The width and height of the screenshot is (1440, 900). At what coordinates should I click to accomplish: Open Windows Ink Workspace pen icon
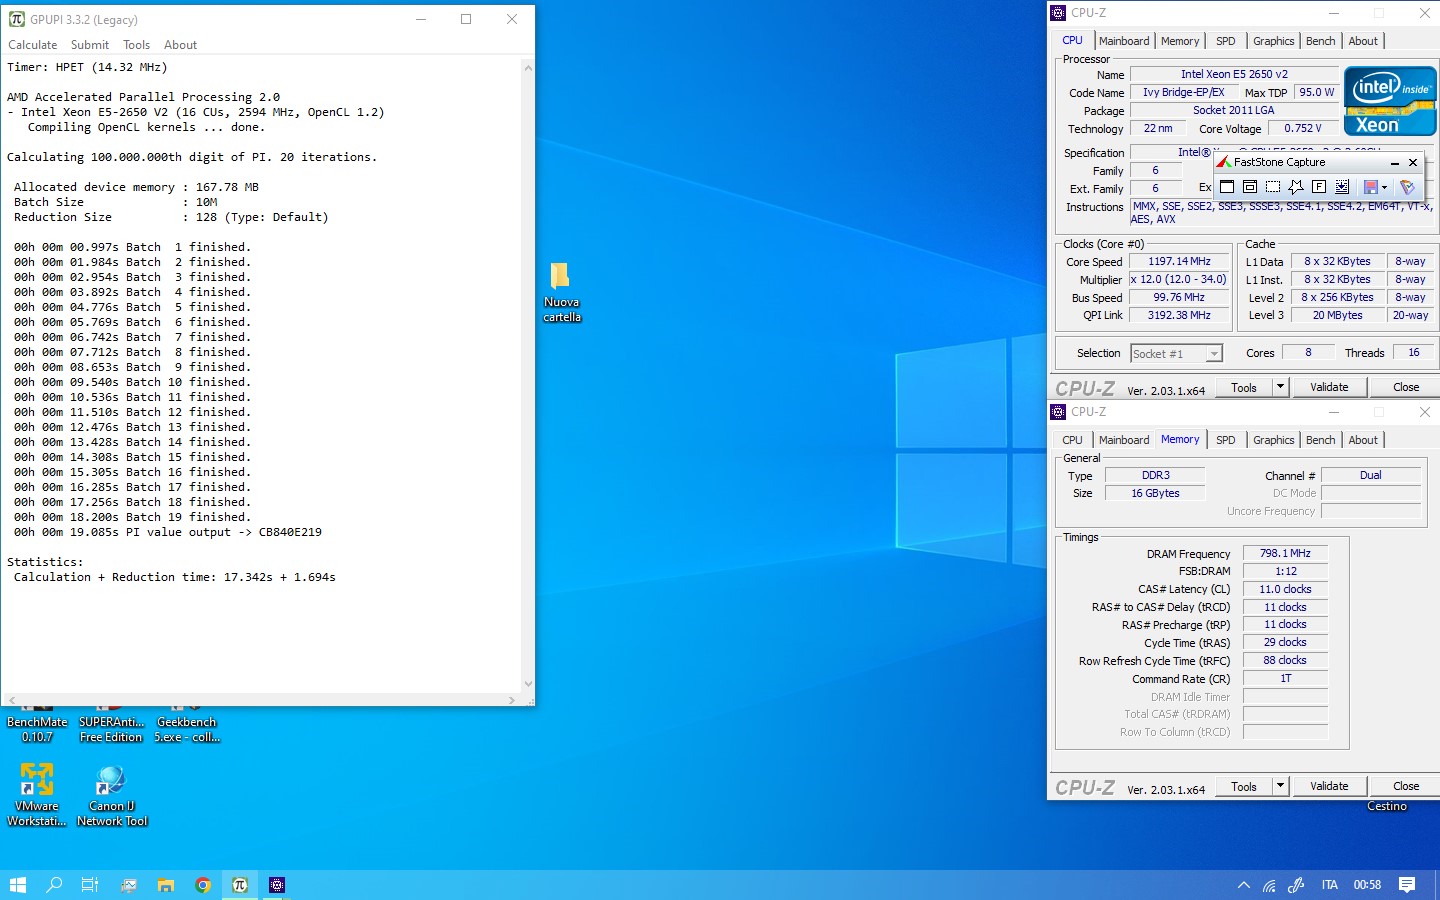[1296, 885]
